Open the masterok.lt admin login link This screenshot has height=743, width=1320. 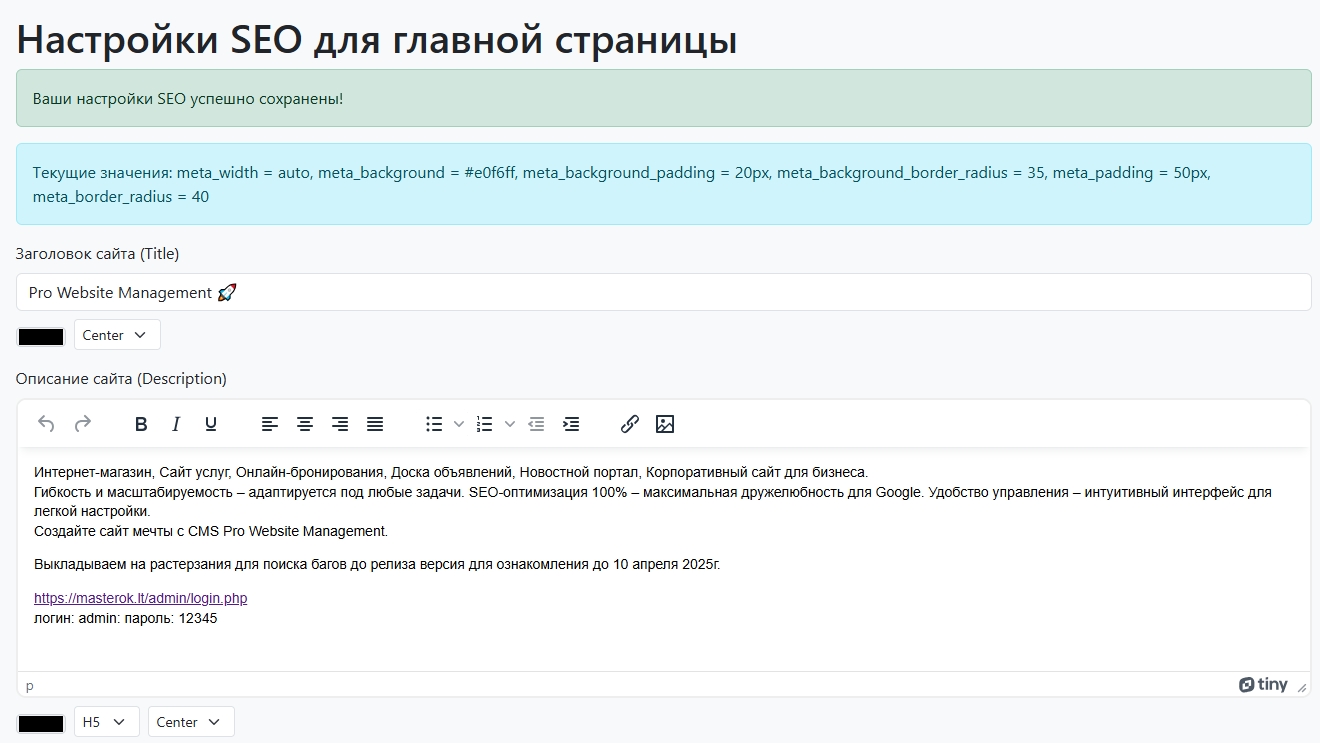click(x=140, y=598)
